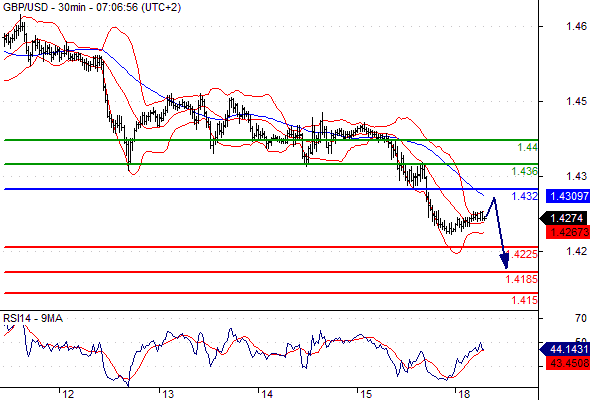This screenshot has width=590, height=400.
Task: Click the 1.46 price axis label
Action: pos(576,26)
